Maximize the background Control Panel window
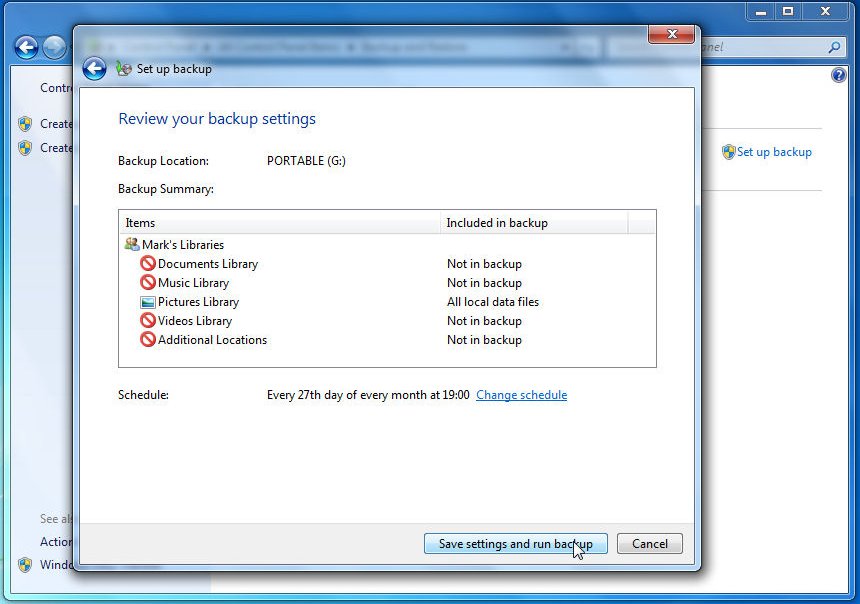Viewport: 860px width, 604px height. [x=789, y=11]
